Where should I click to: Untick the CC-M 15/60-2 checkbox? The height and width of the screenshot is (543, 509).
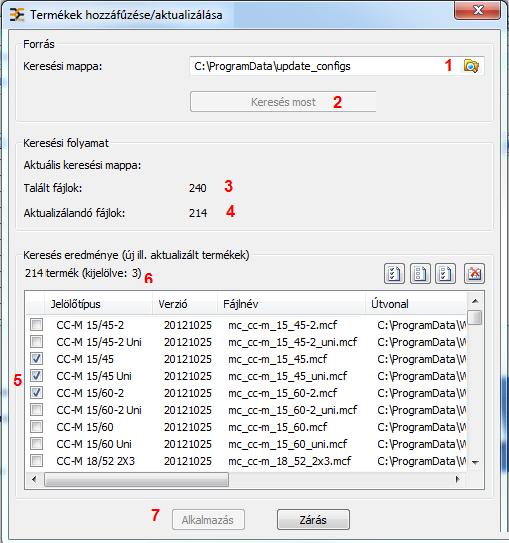[36, 393]
